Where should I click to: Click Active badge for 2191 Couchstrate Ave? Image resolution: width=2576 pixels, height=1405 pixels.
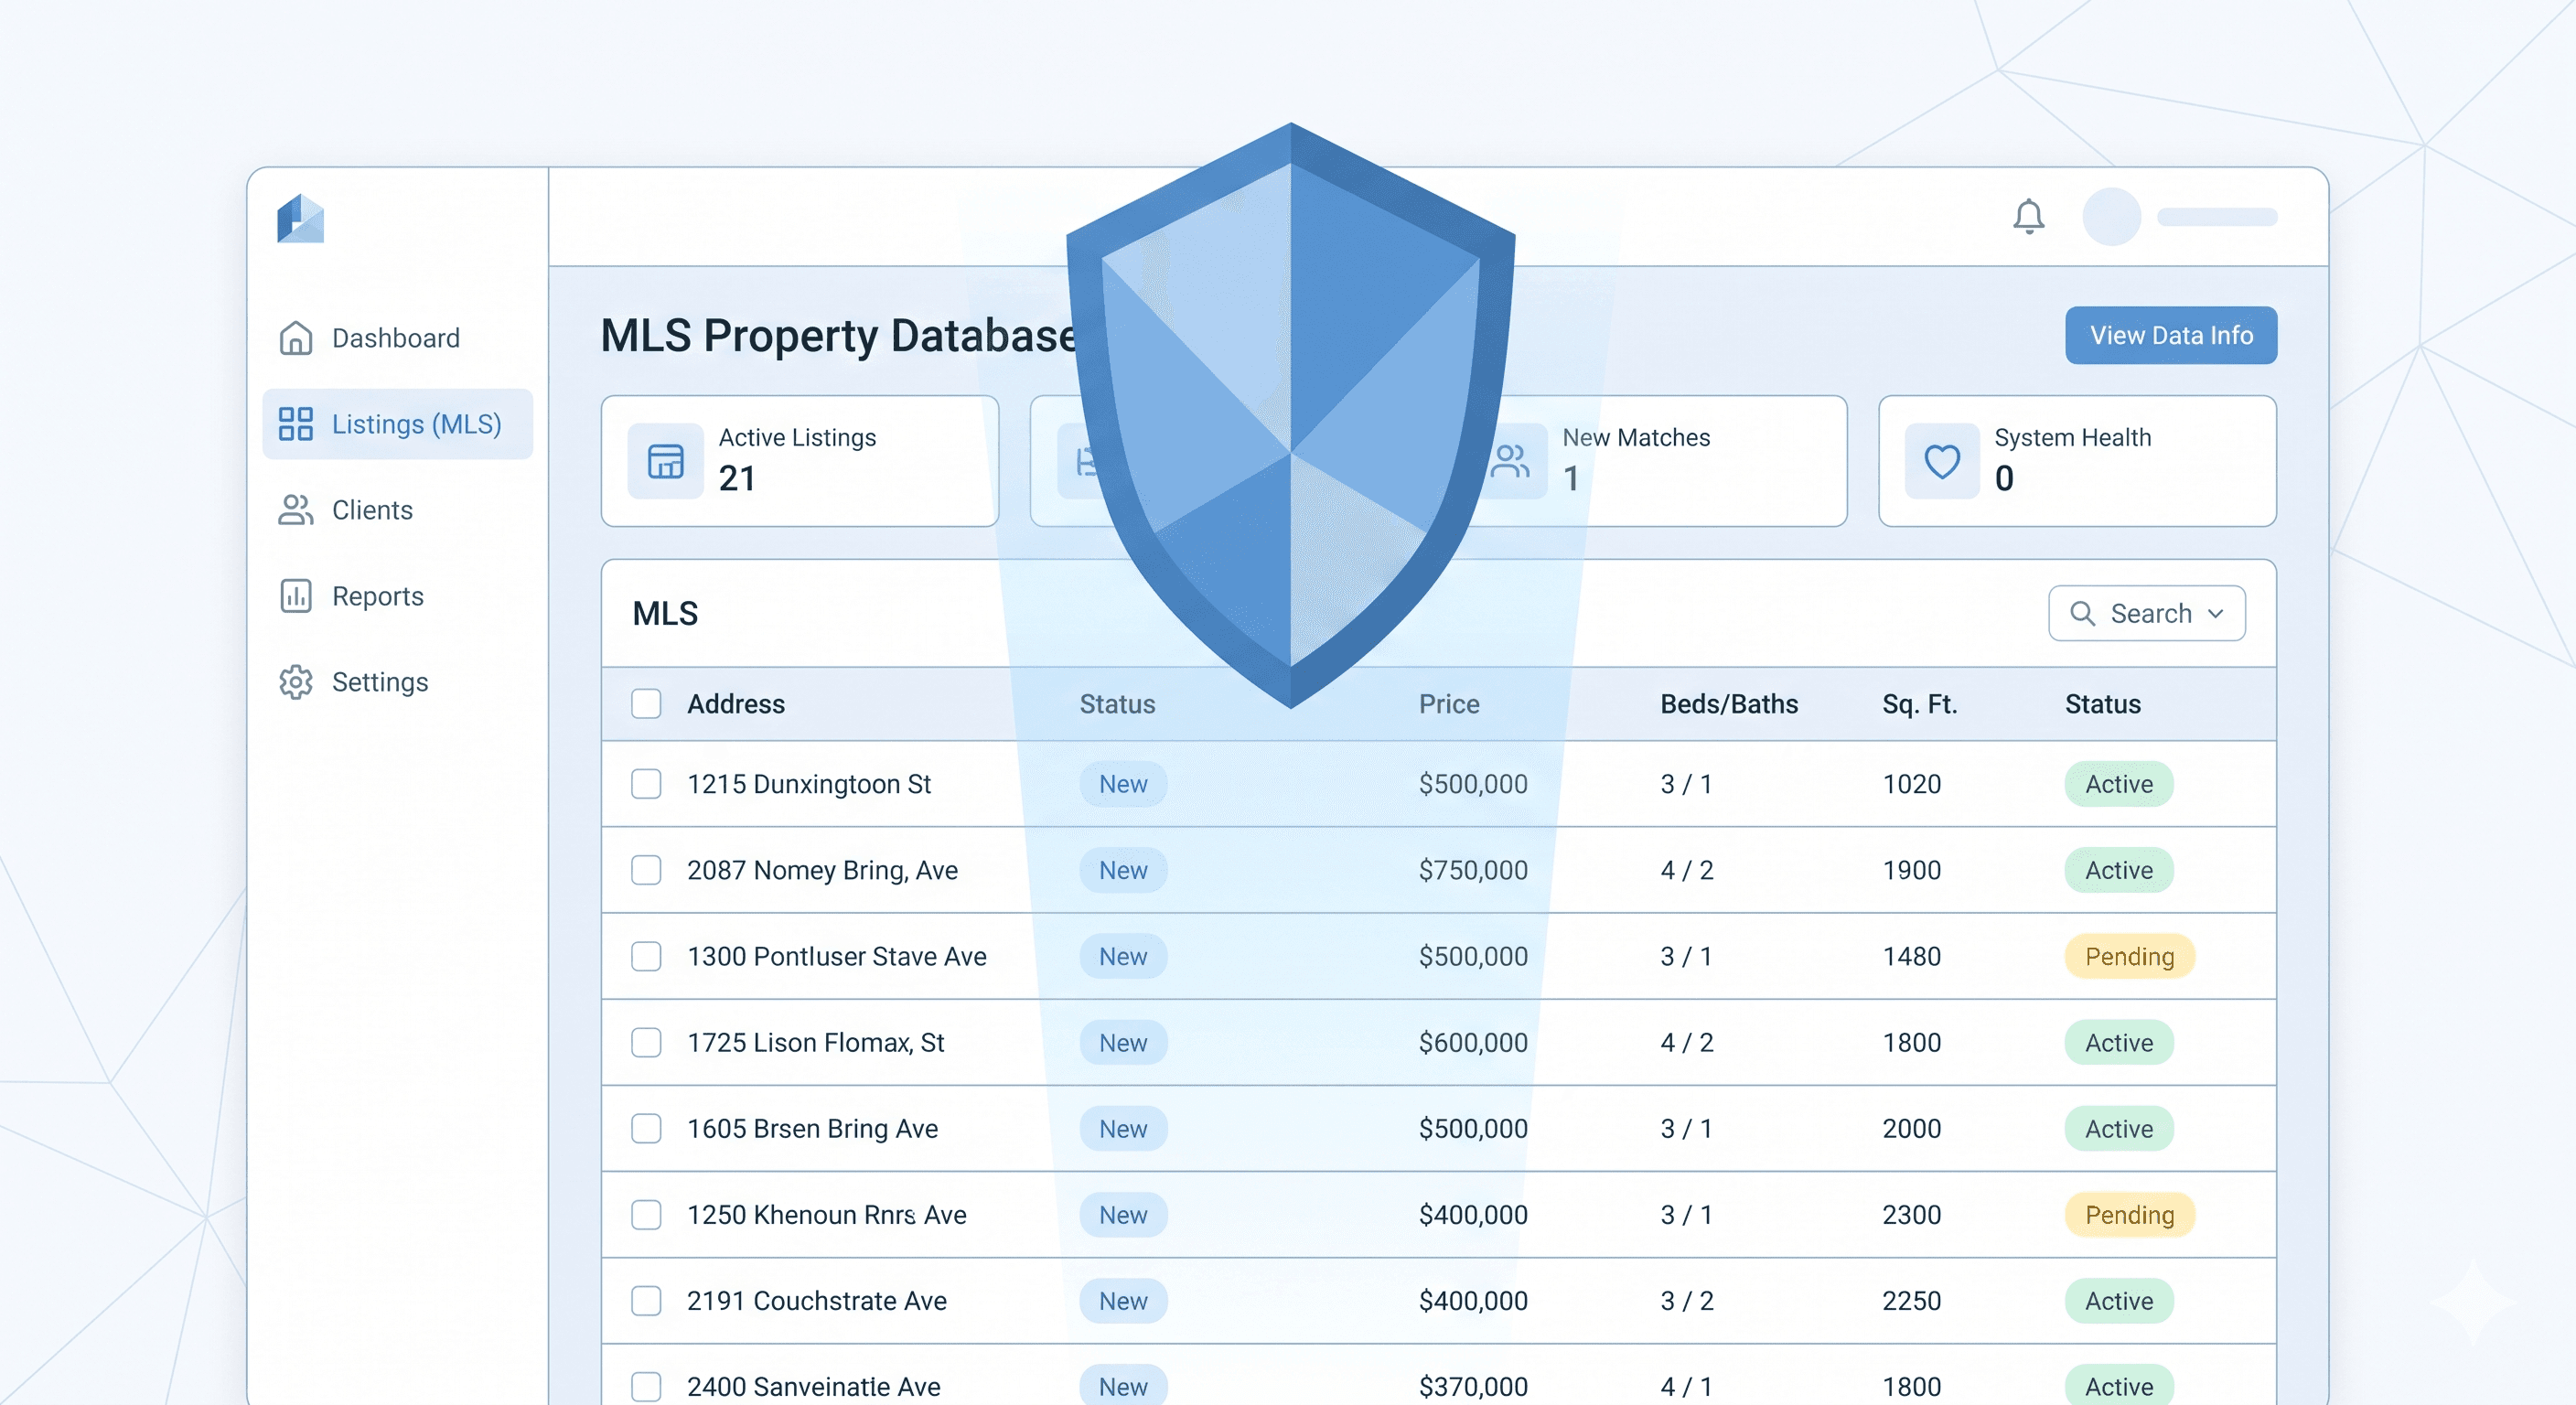coord(2119,1300)
